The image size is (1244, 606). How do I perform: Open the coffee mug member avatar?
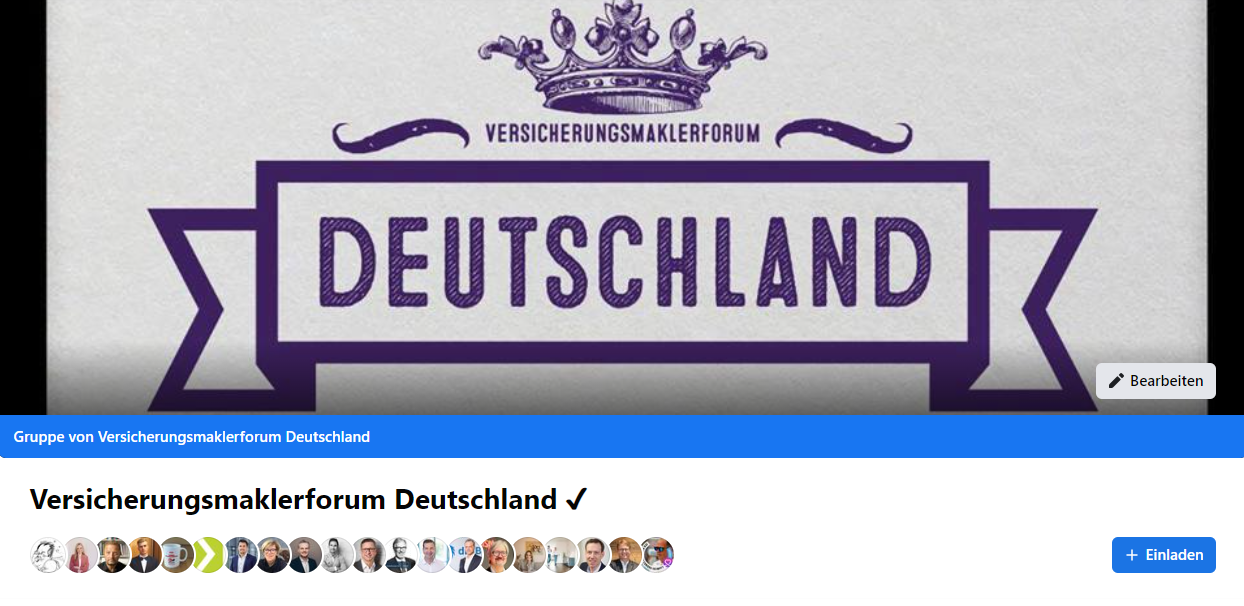(x=176, y=555)
